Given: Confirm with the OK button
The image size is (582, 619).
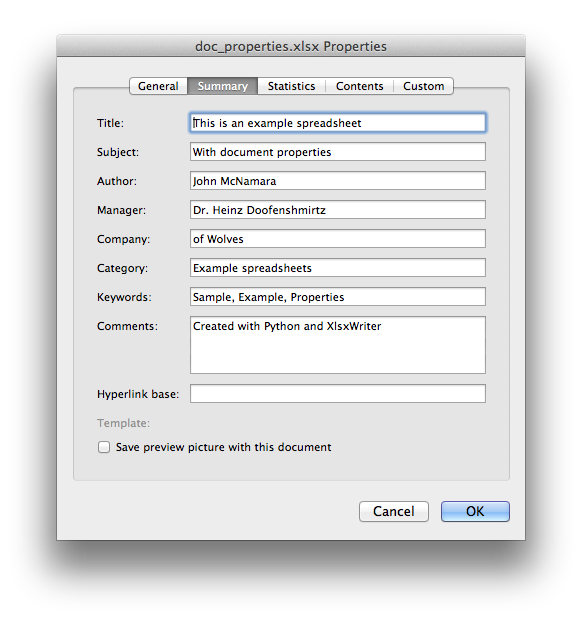Looking at the screenshot, I should (x=475, y=512).
